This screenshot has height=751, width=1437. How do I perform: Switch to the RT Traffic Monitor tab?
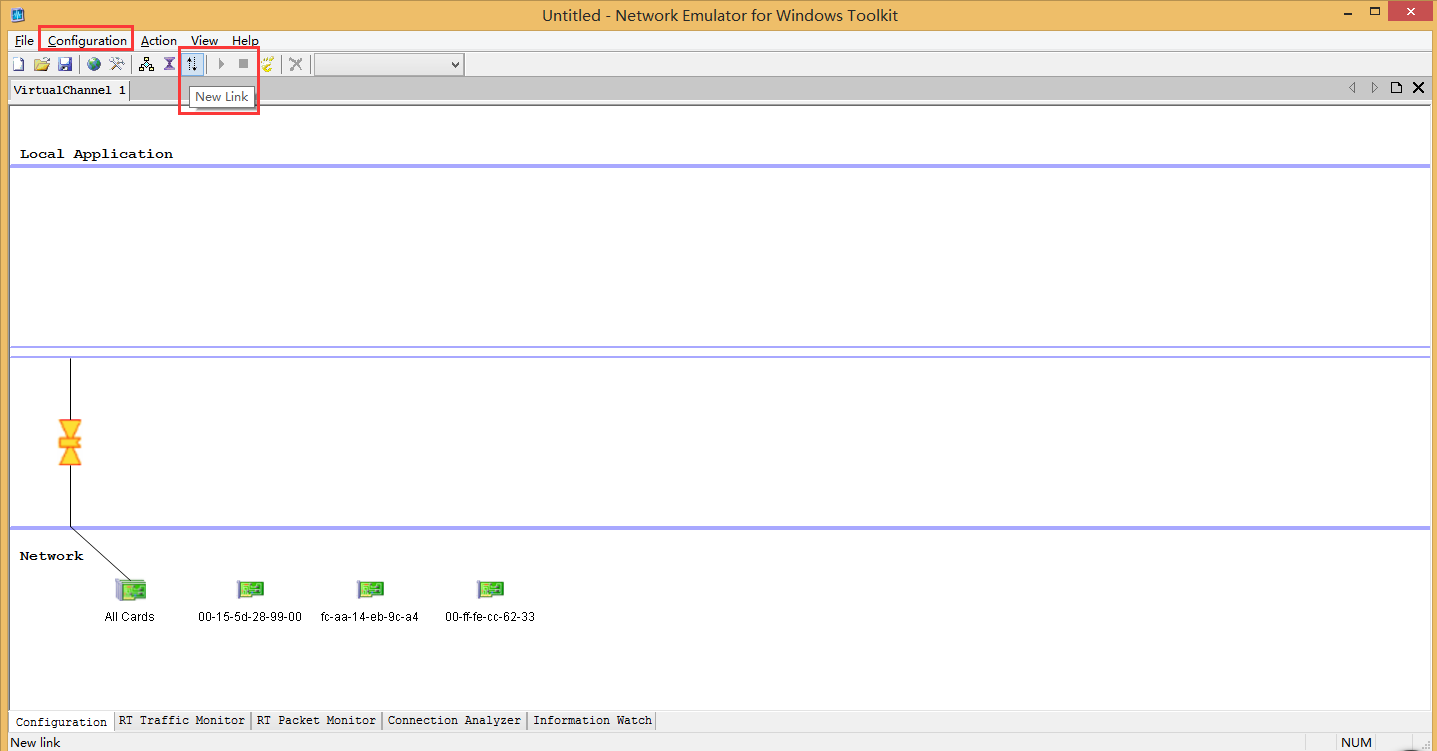[181, 720]
